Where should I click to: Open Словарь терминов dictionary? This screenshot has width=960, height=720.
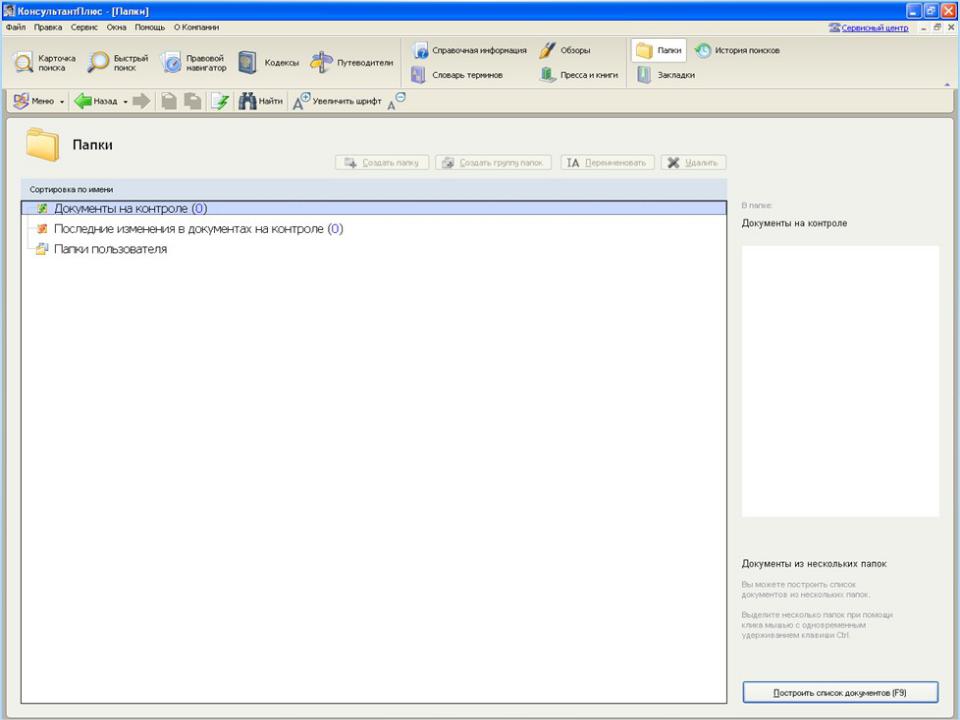[x=457, y=75]
